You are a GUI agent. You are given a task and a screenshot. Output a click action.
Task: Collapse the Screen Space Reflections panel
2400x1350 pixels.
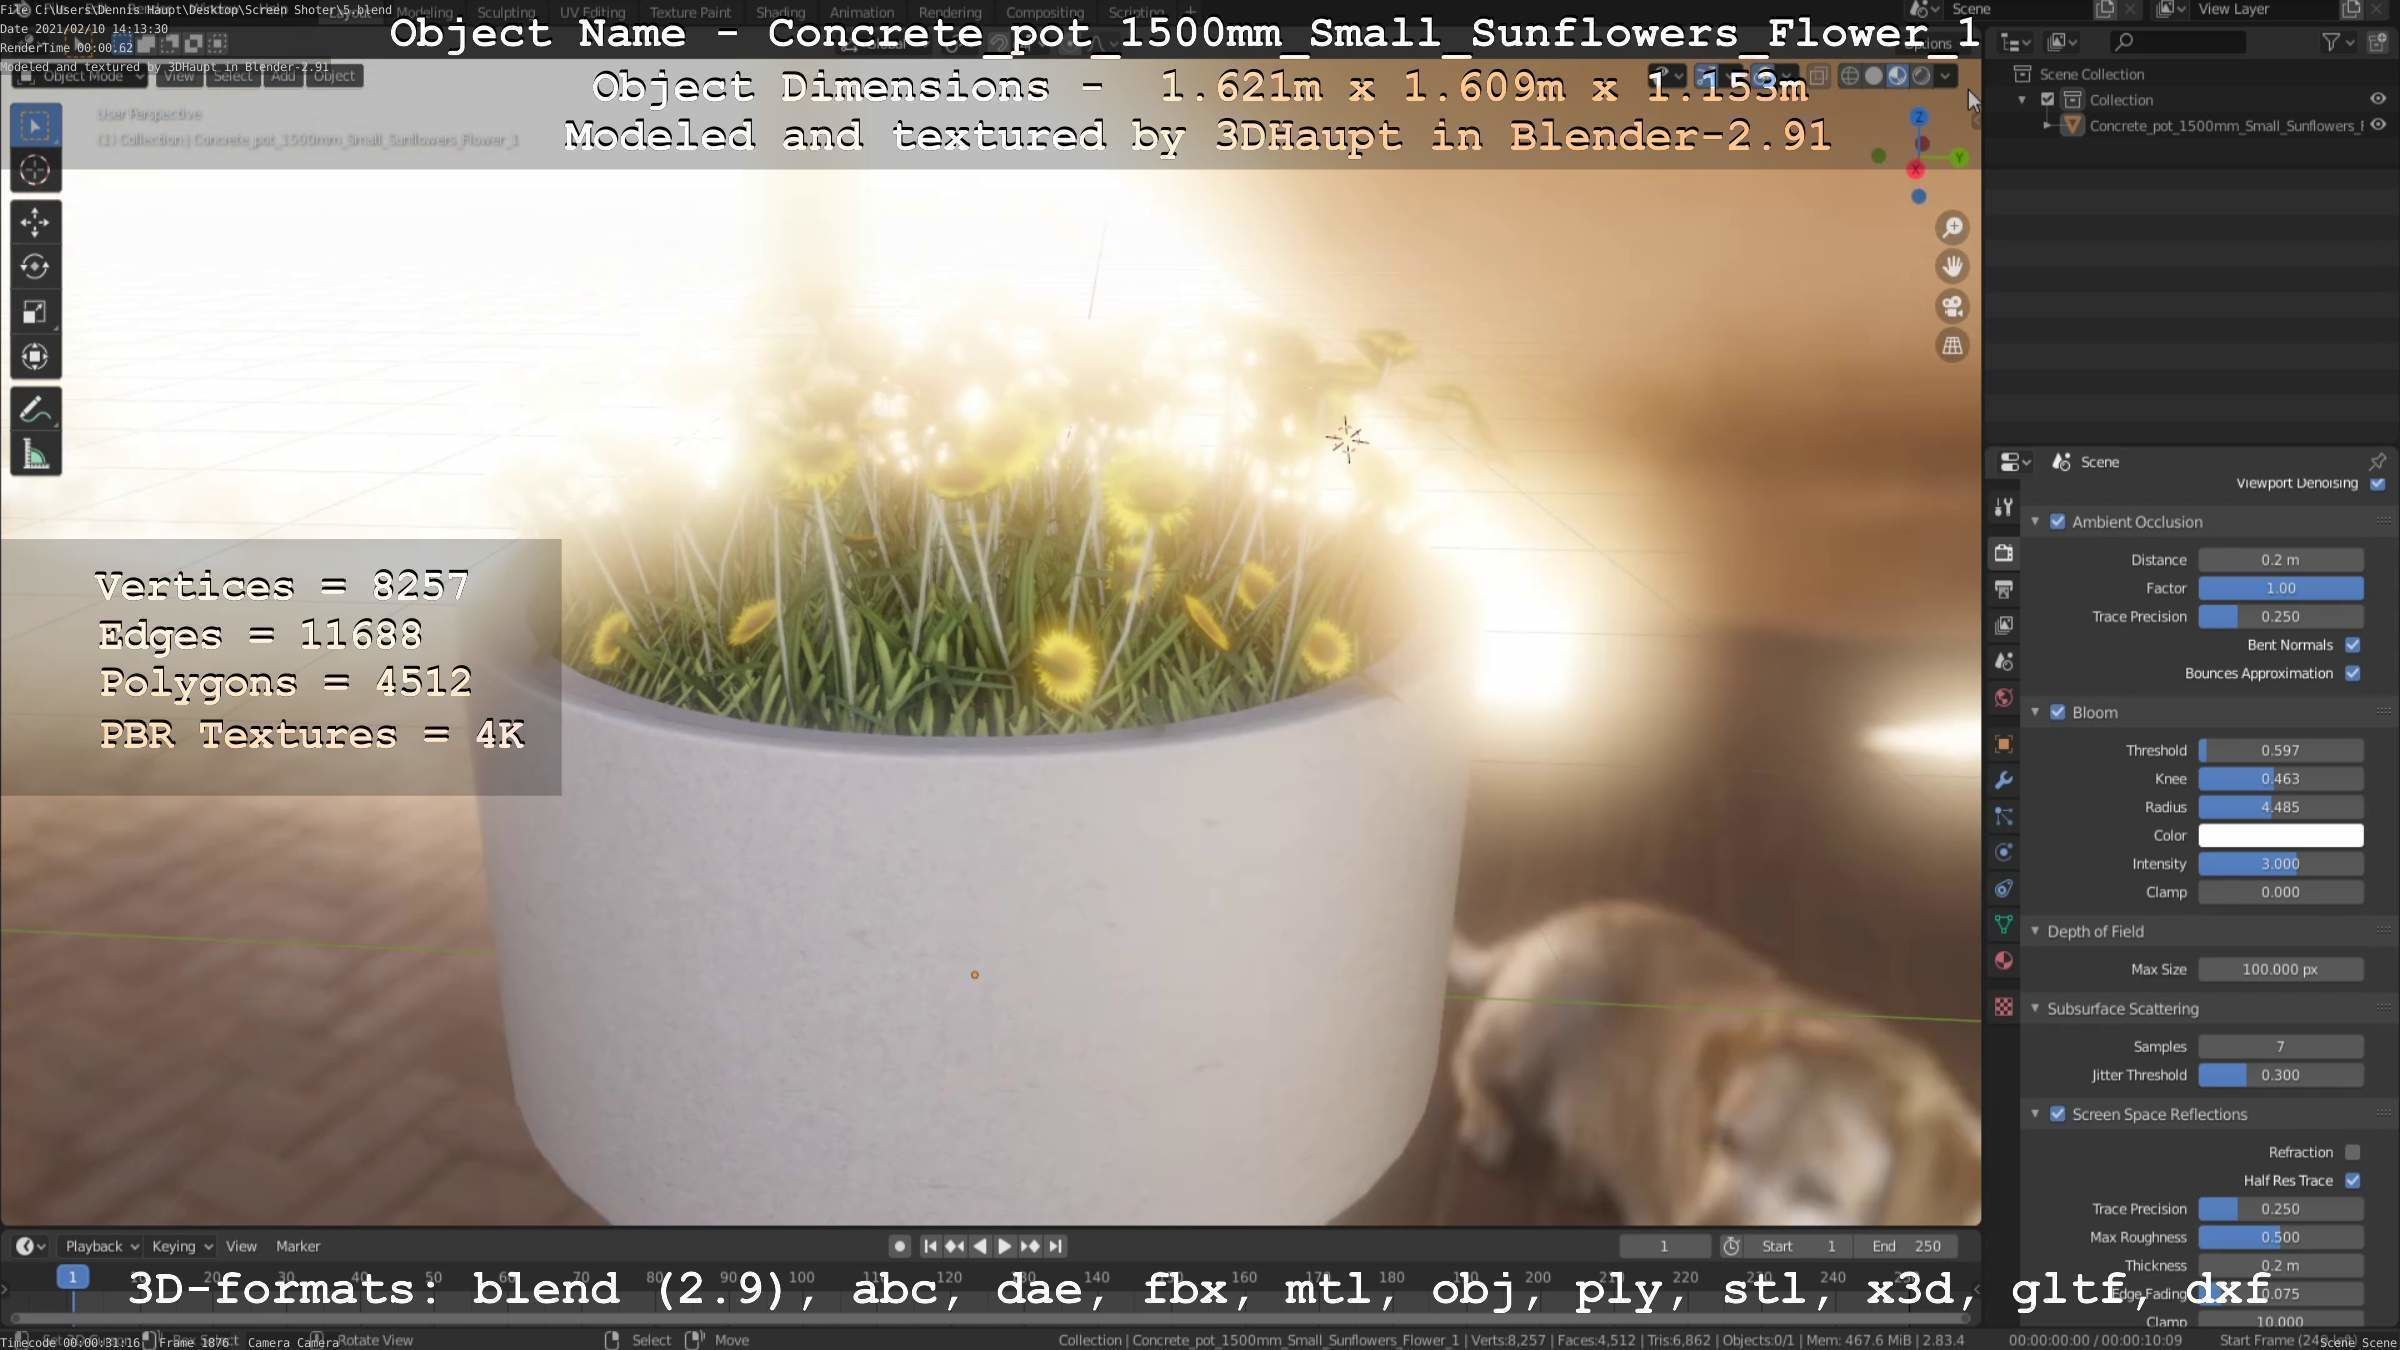pos(2035,1114)
